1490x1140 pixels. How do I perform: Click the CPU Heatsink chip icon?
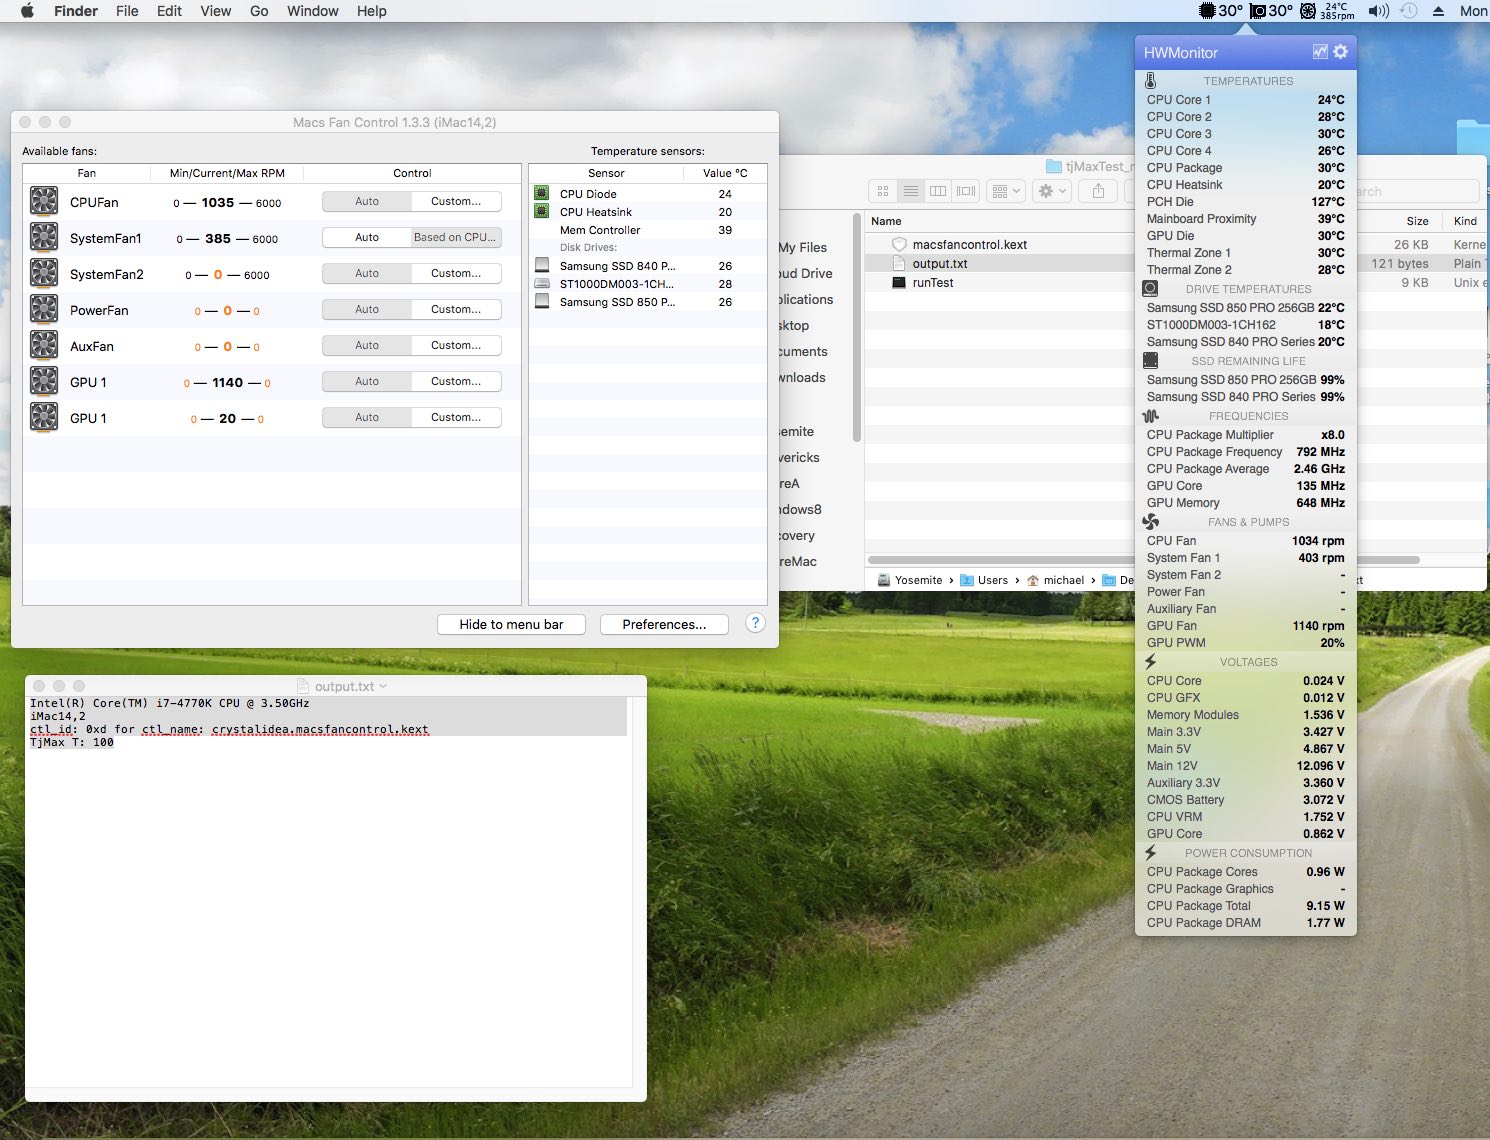(542, 211)
